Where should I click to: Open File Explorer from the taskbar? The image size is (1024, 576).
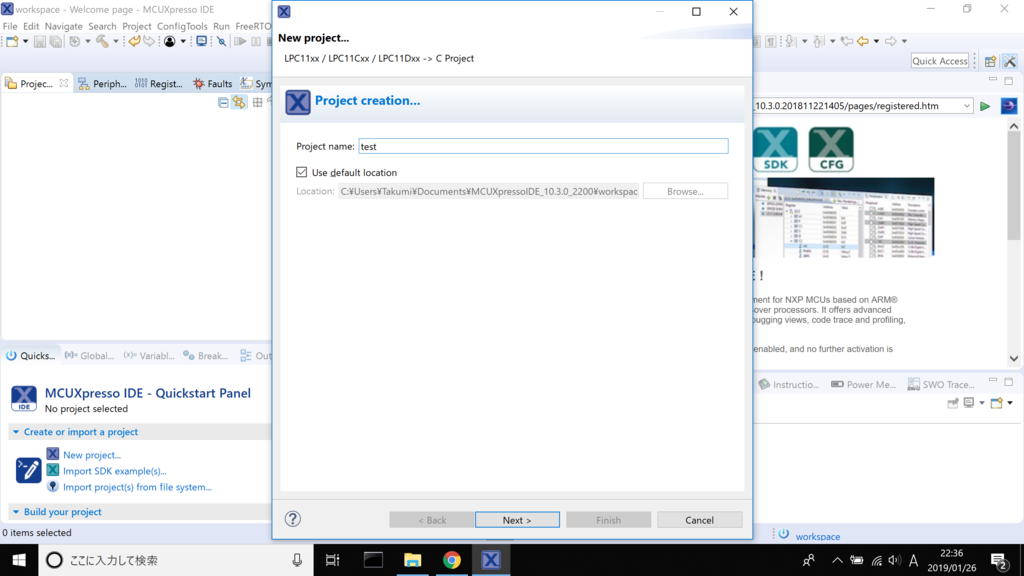(412, 560)
